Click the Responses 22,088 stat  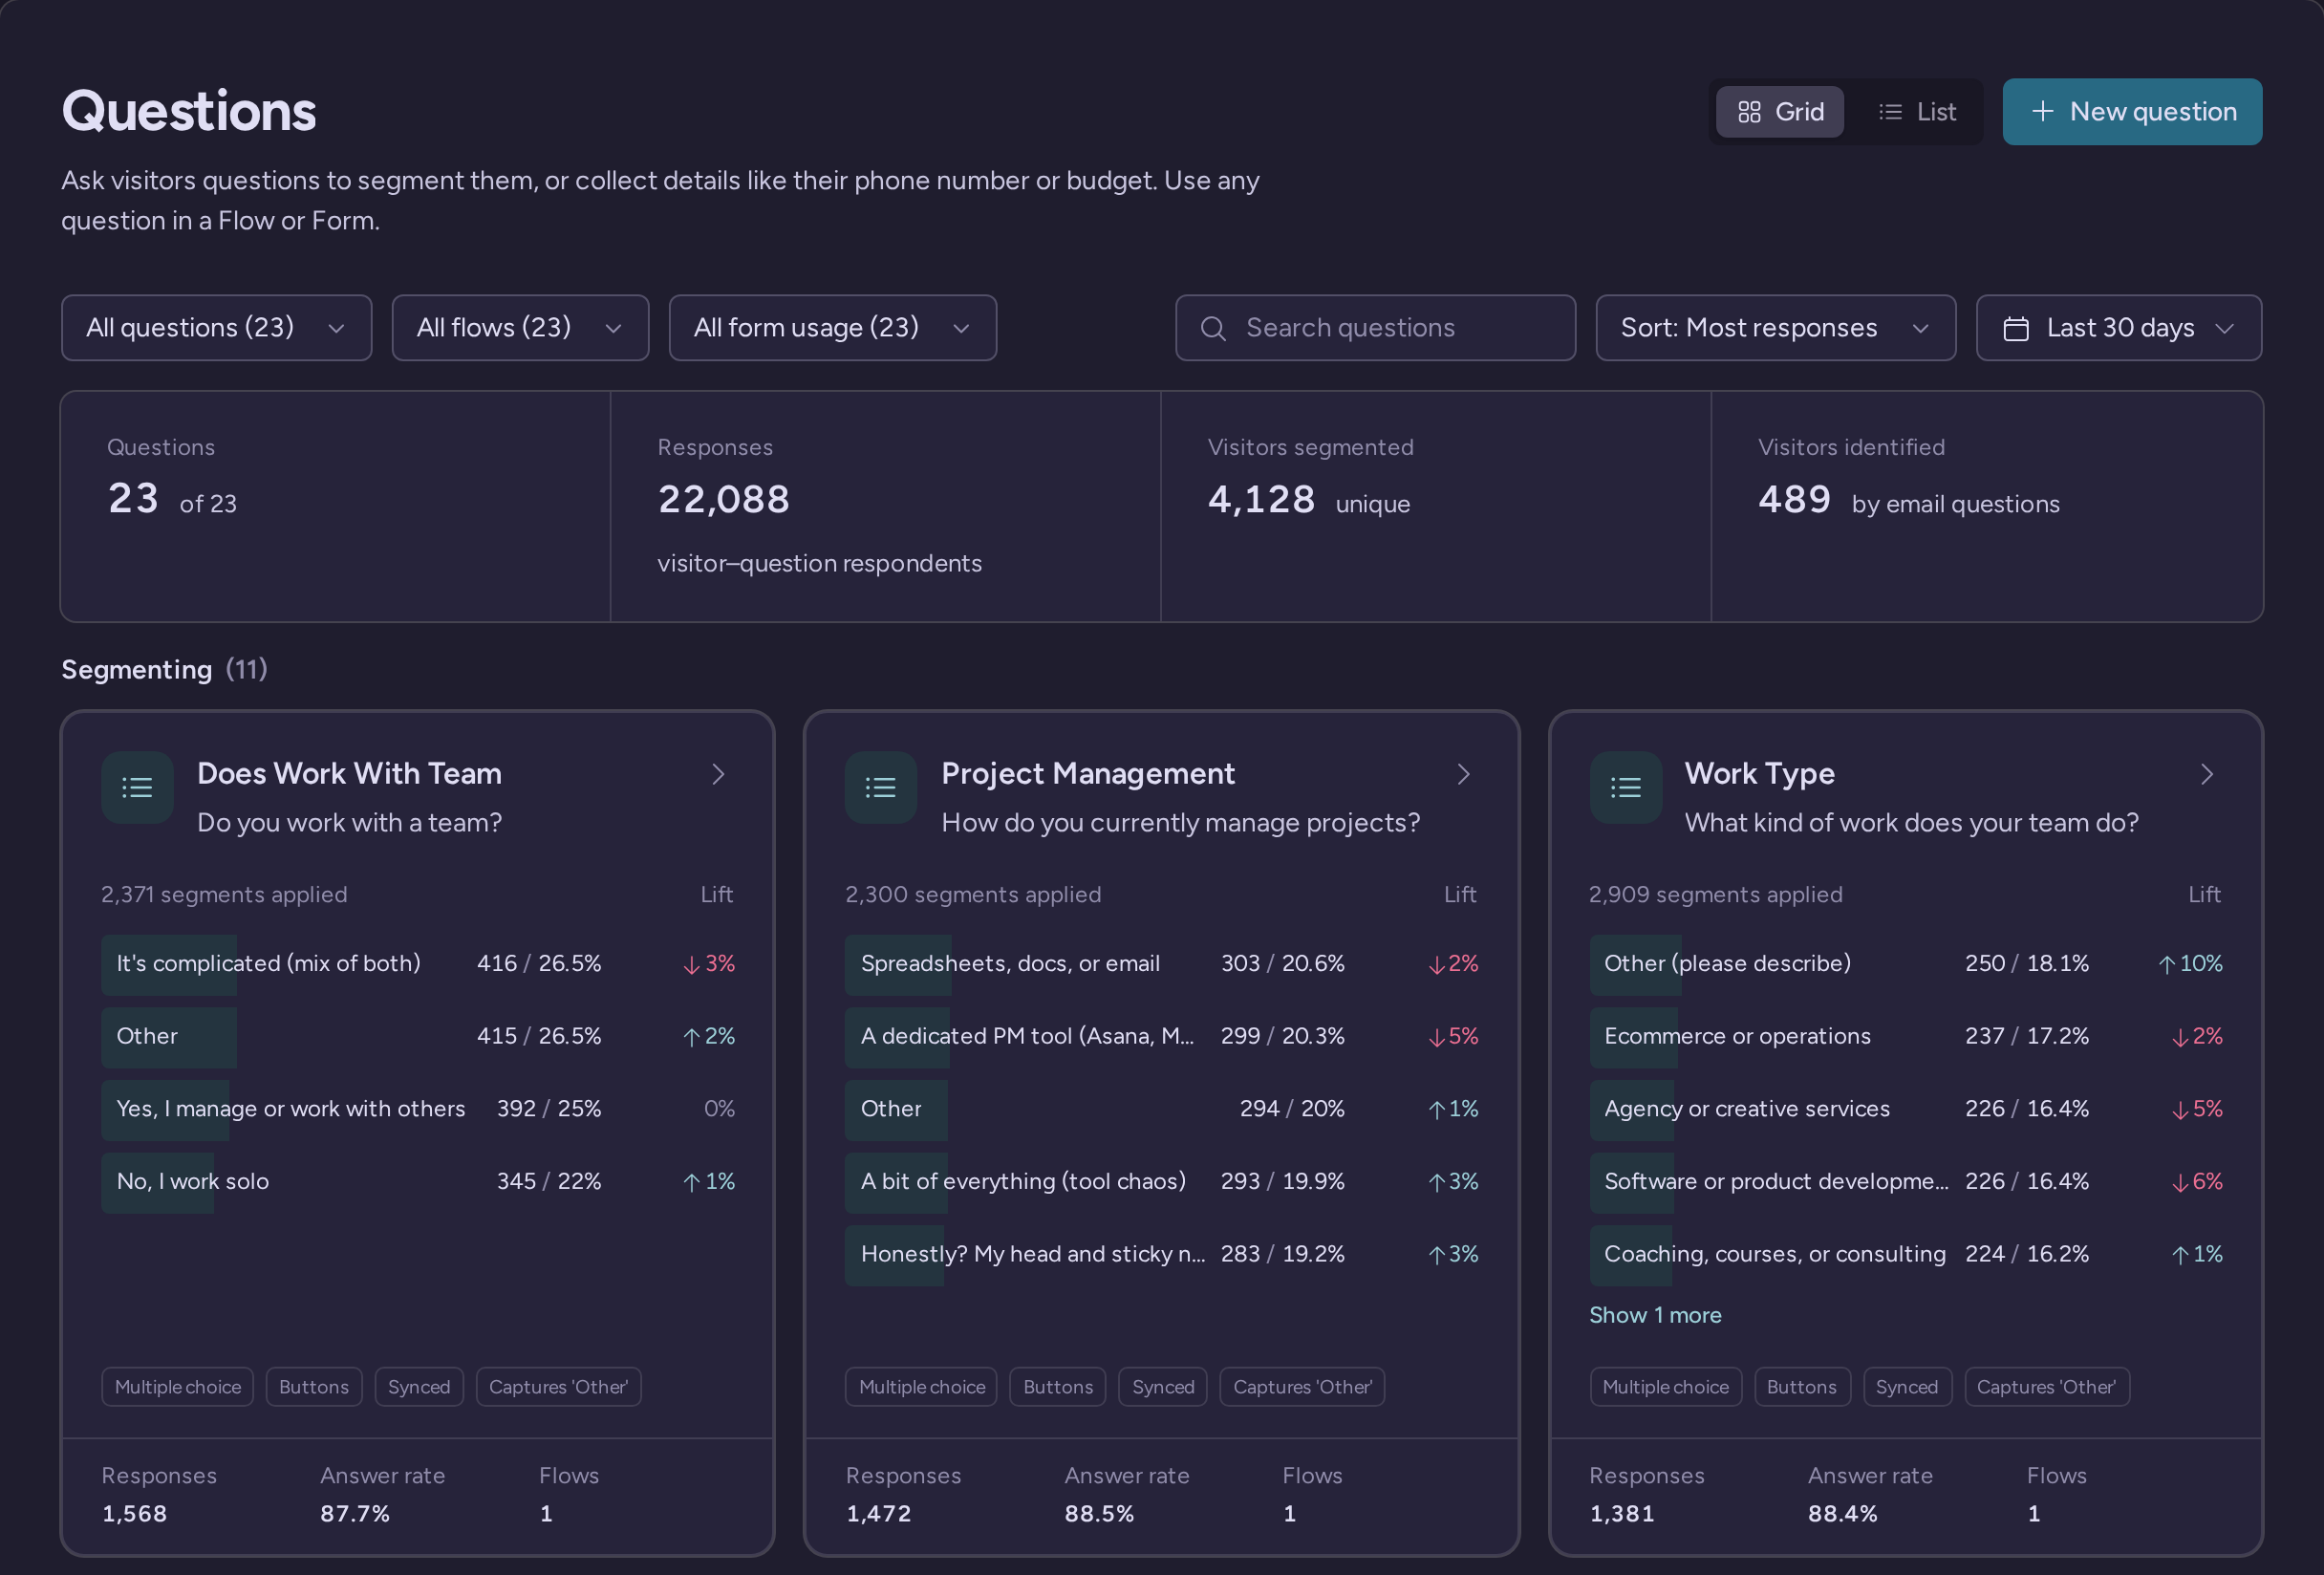pyautogui.click(x=885, y=506)
